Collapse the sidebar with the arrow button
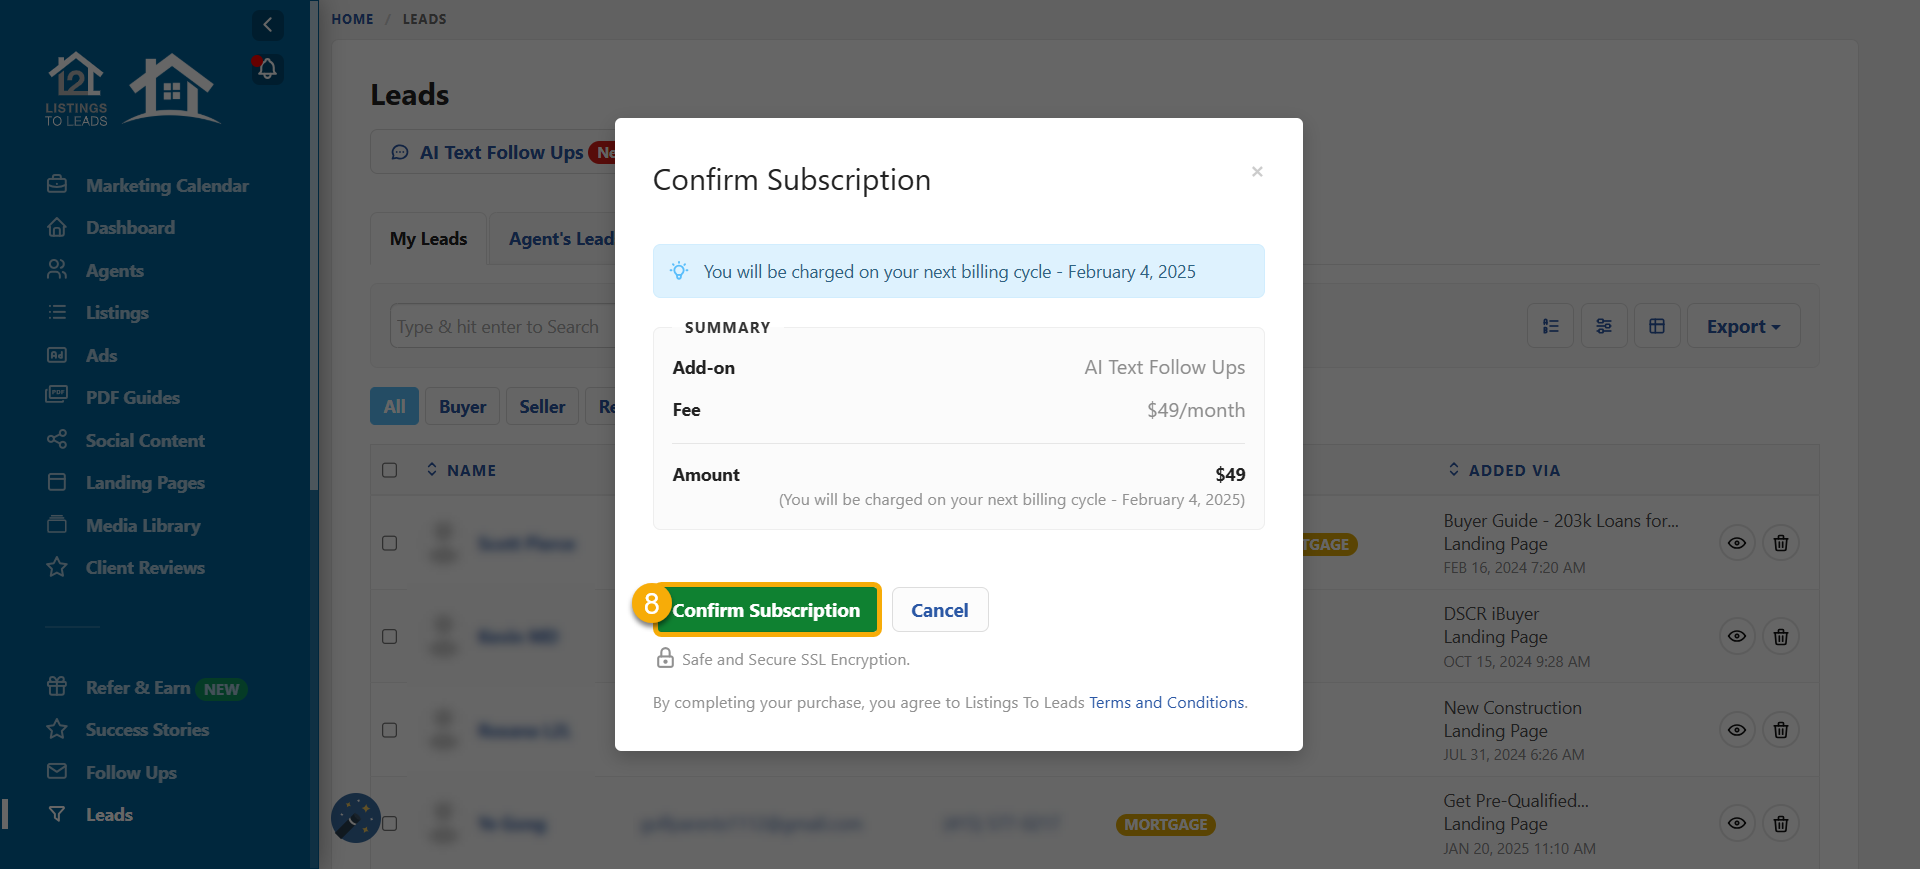 click(x=267, y=25)
